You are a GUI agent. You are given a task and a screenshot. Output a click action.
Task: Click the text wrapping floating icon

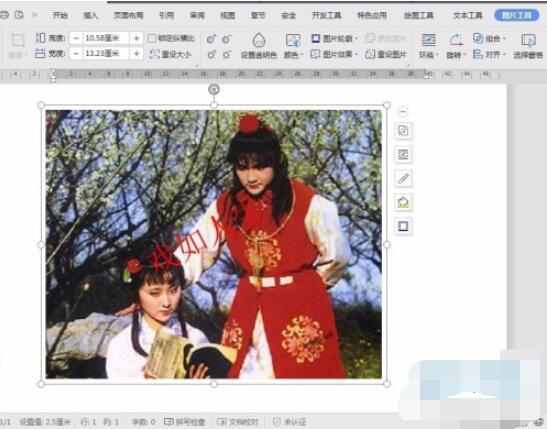(403, 155)
